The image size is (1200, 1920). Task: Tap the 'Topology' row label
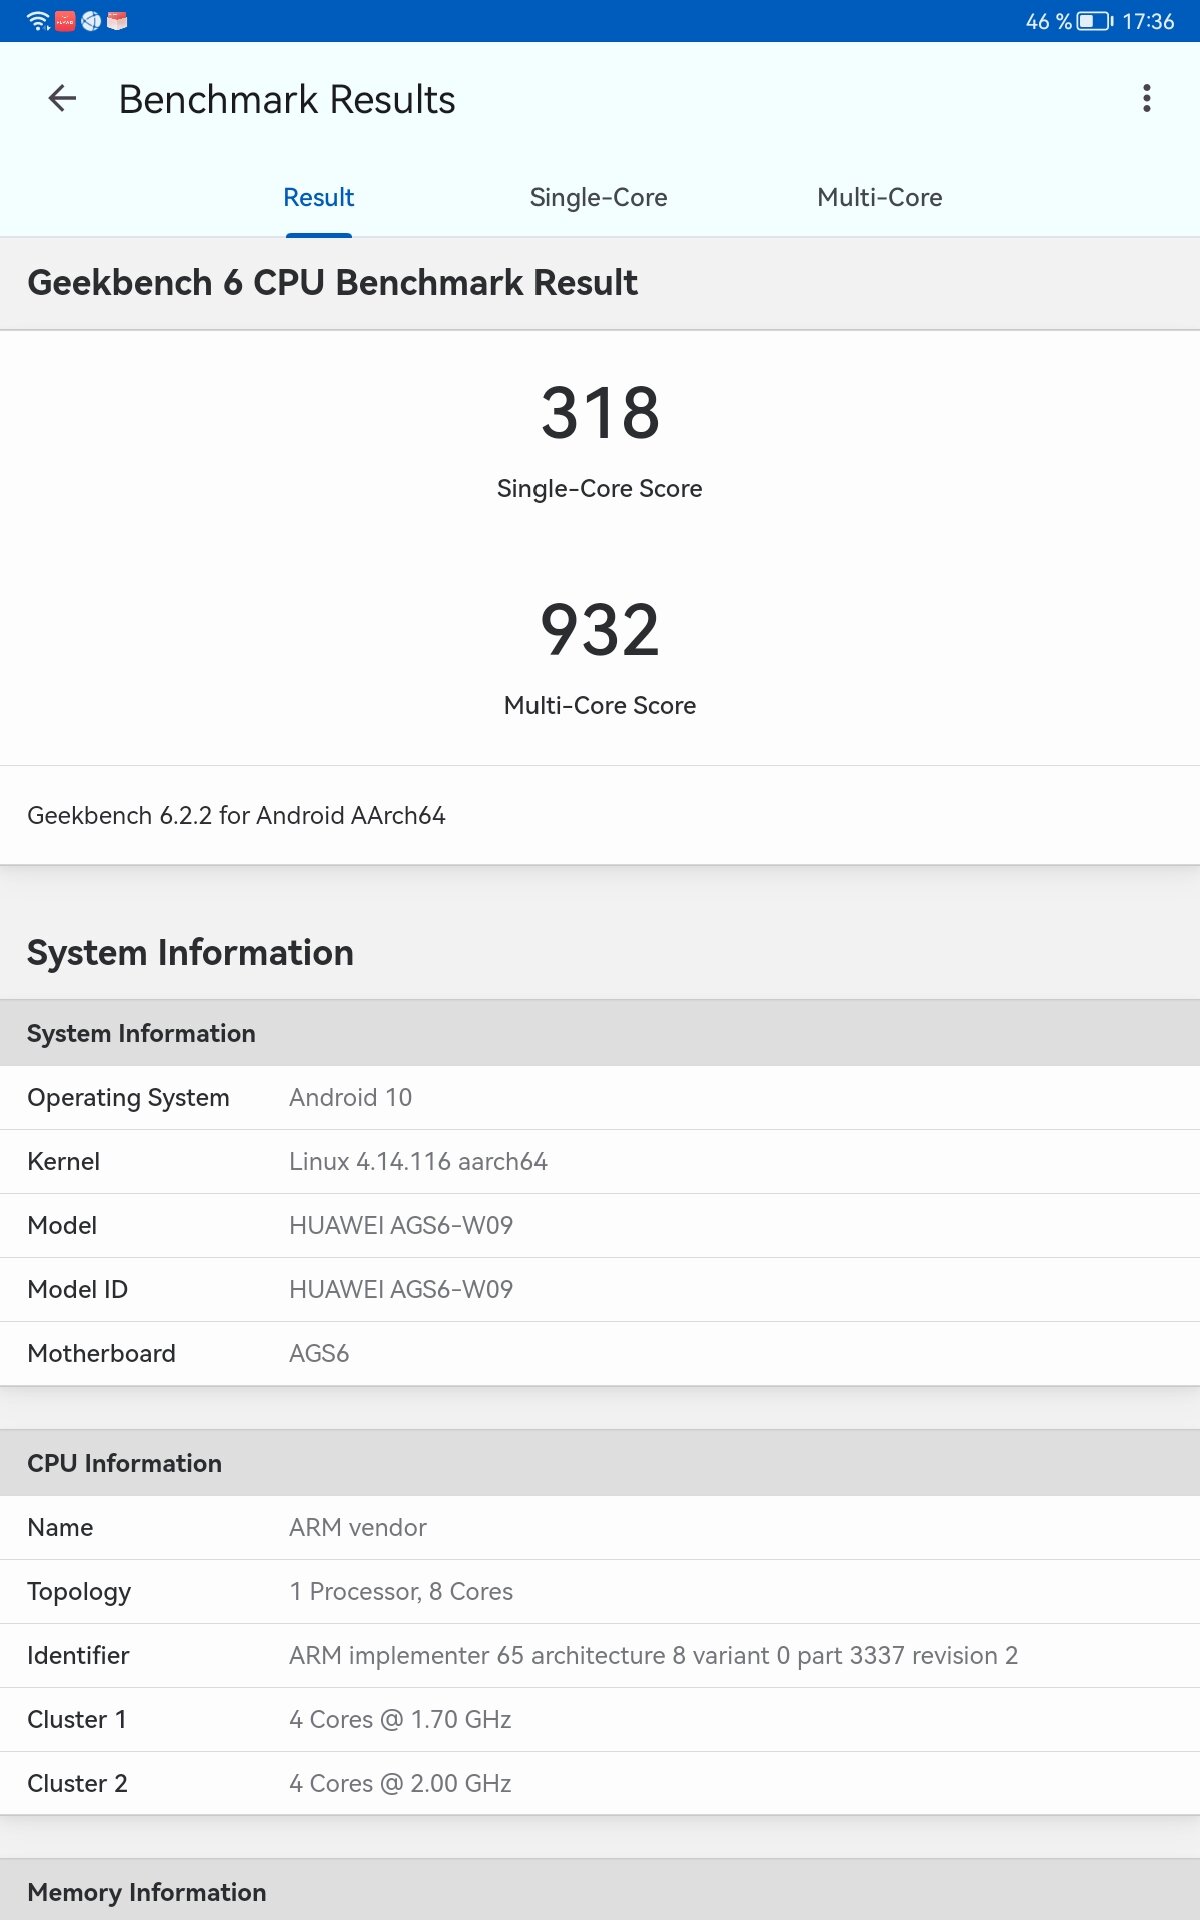pyautogui.click(x=79, y=1592)
